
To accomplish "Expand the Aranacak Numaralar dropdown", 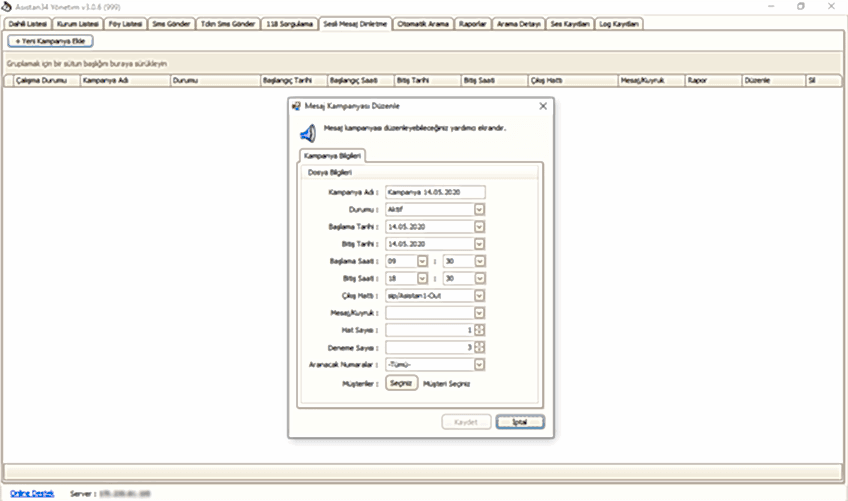I will tap(479, 365).
